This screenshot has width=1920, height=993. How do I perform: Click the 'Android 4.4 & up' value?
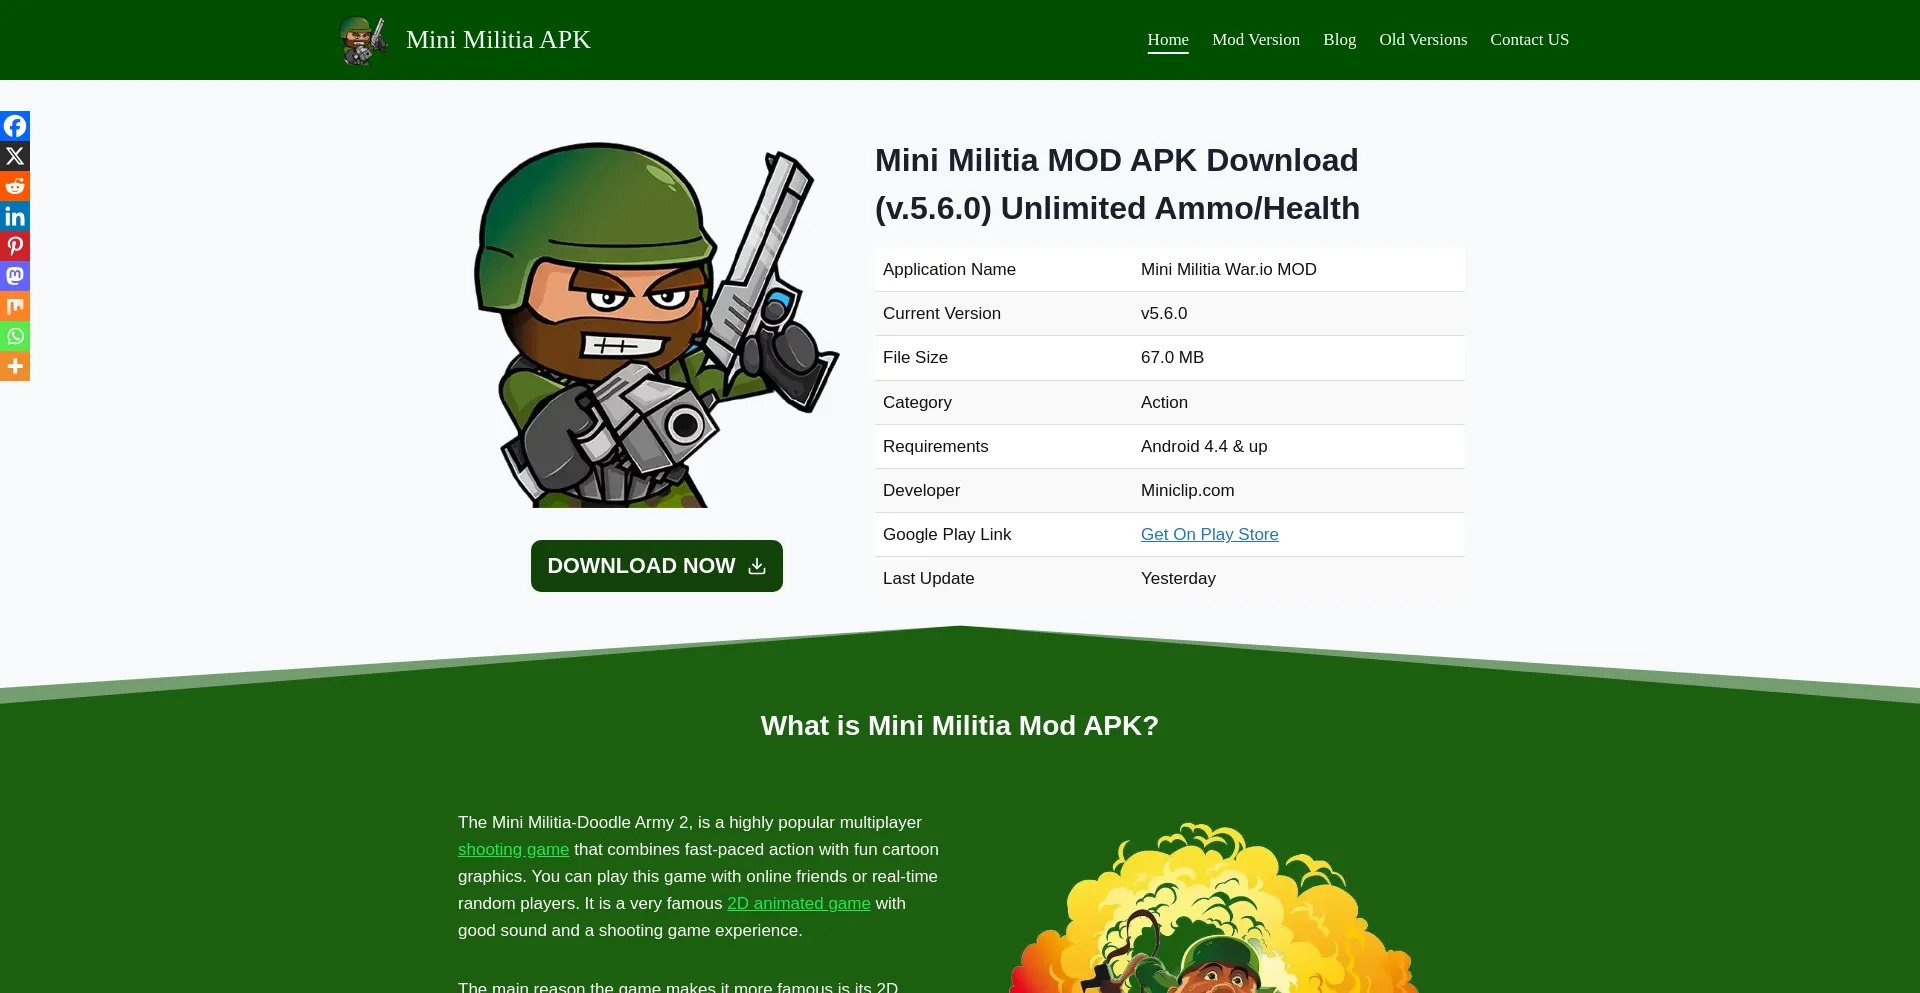pyautogui.click(x=1204, y=446)
